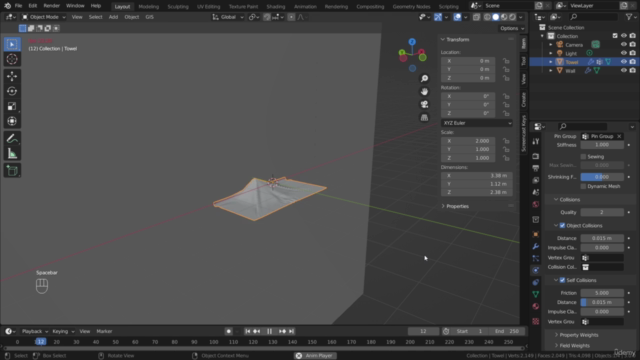This screenshot has width=640, height=360.
Task: Enable the Dynamic Mesh checkbox
Action: point(583,186)
